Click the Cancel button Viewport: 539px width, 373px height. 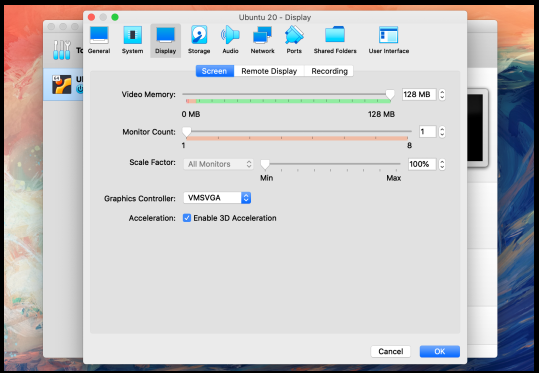click(x=390, y=351)
